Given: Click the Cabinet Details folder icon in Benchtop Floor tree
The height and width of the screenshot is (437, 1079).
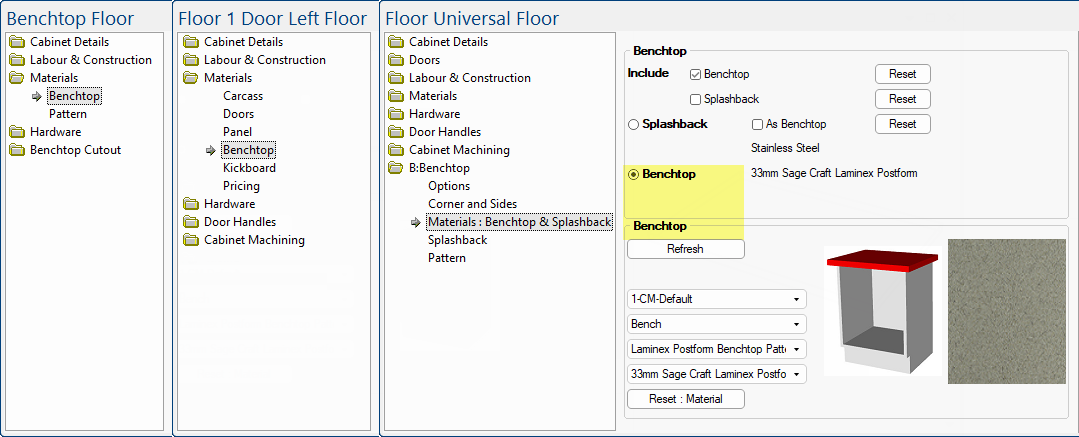Looking at the screenshot, I should (x=17, y=42).
